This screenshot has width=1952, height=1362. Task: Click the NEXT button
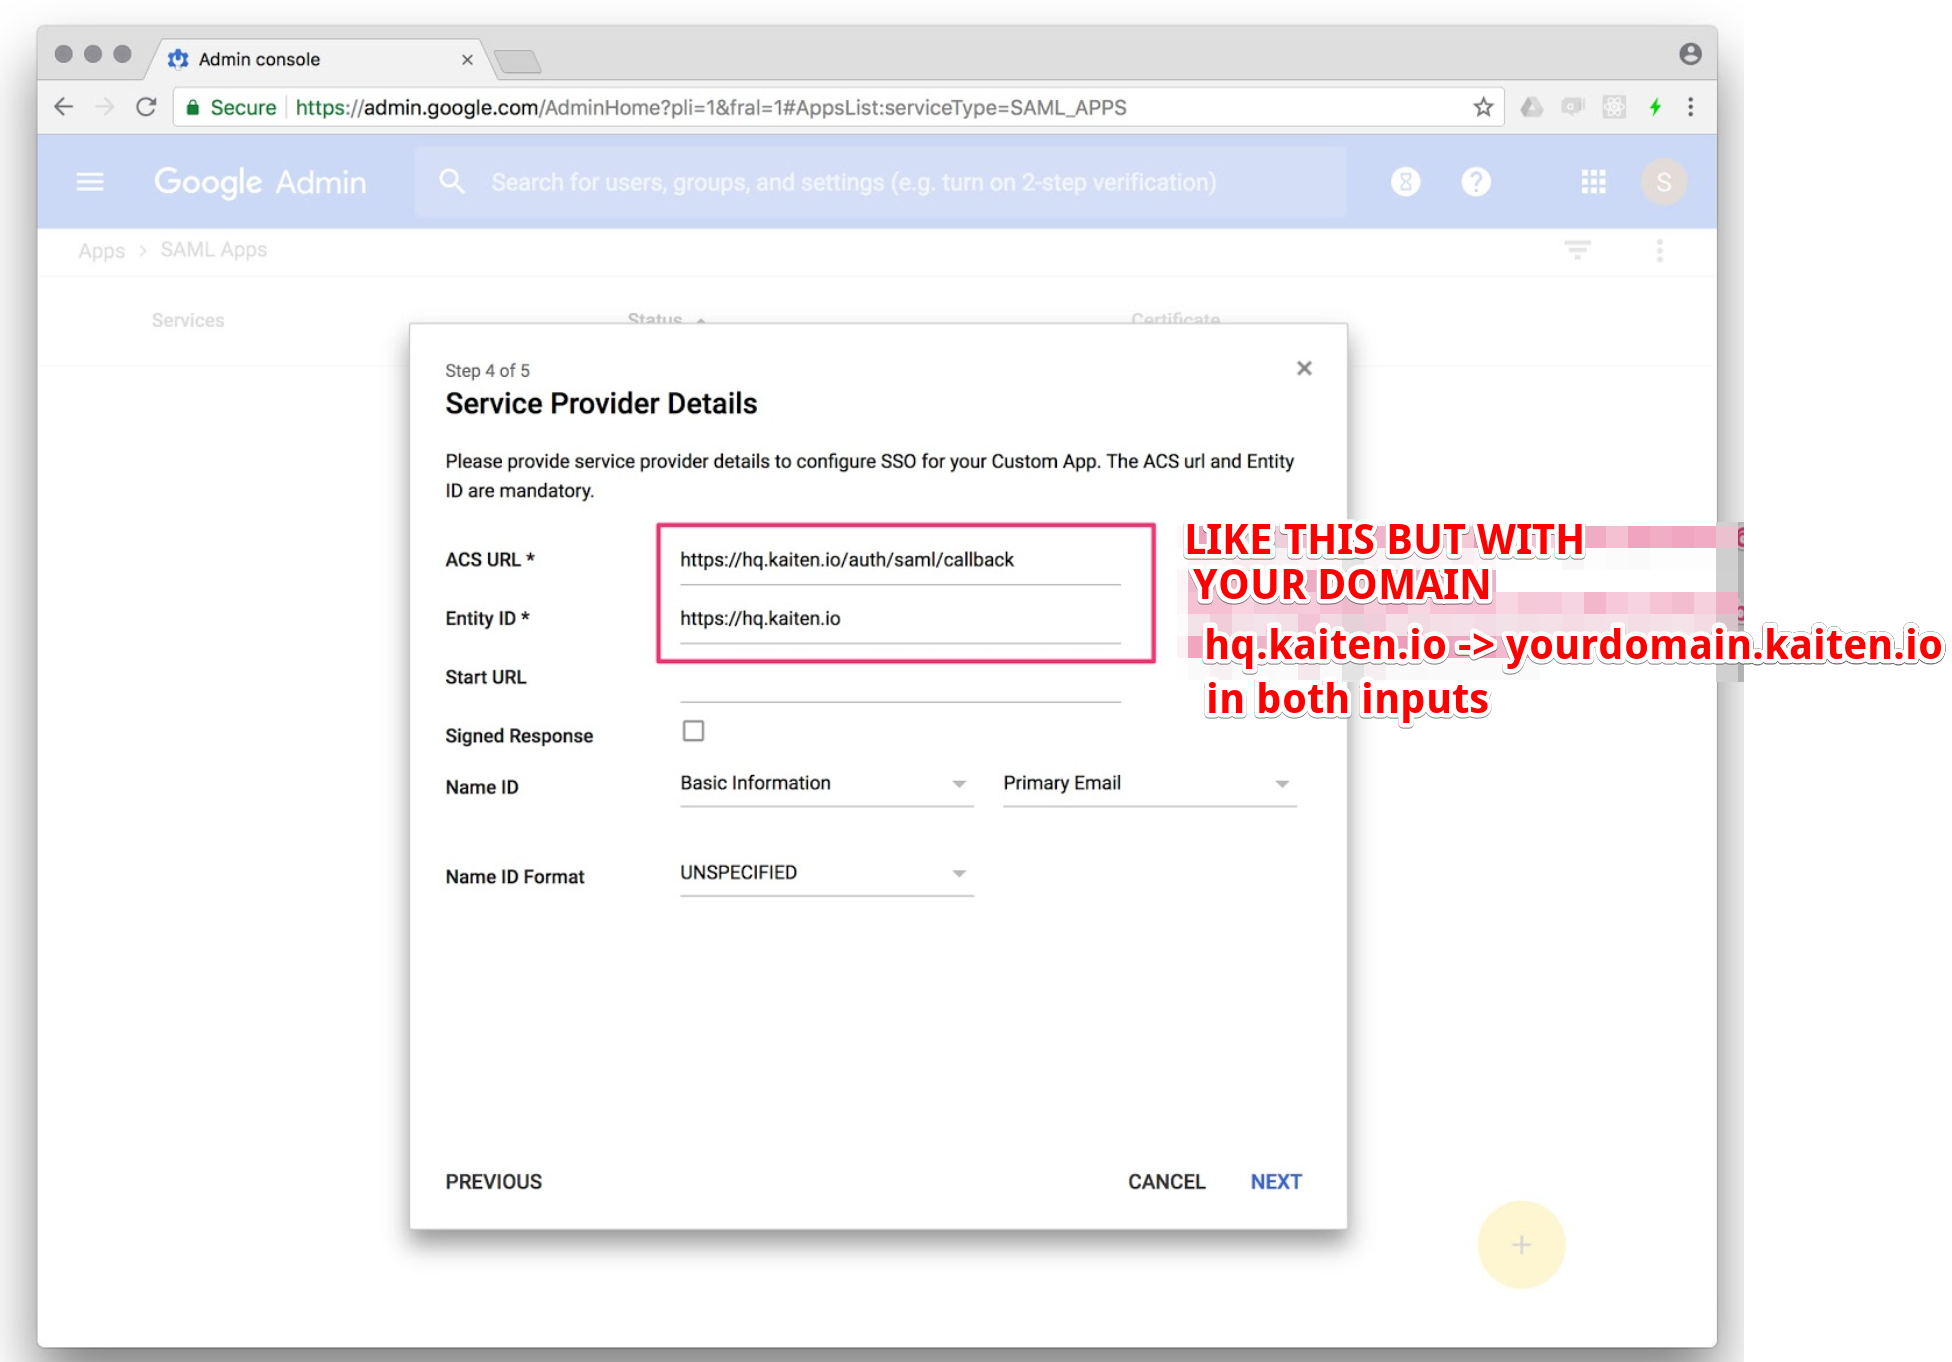tap(1275, 1182)
